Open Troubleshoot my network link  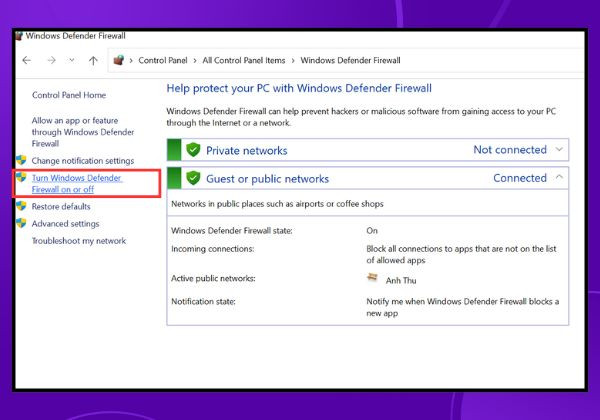pyautogui.click(x=79, y=241)
